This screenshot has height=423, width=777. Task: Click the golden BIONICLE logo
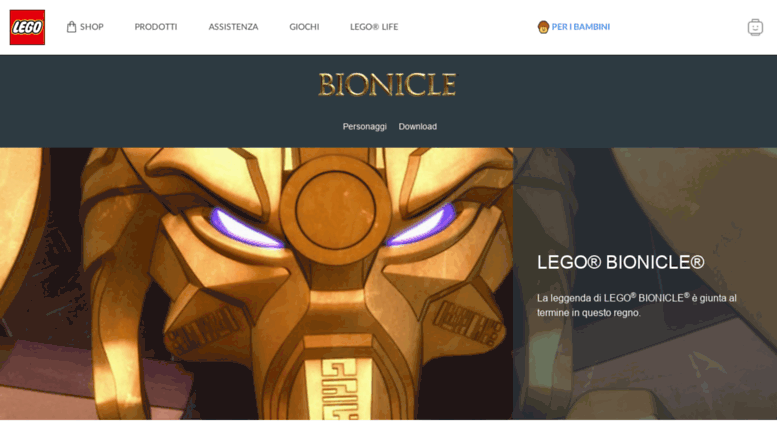click(x=387, y=84)
